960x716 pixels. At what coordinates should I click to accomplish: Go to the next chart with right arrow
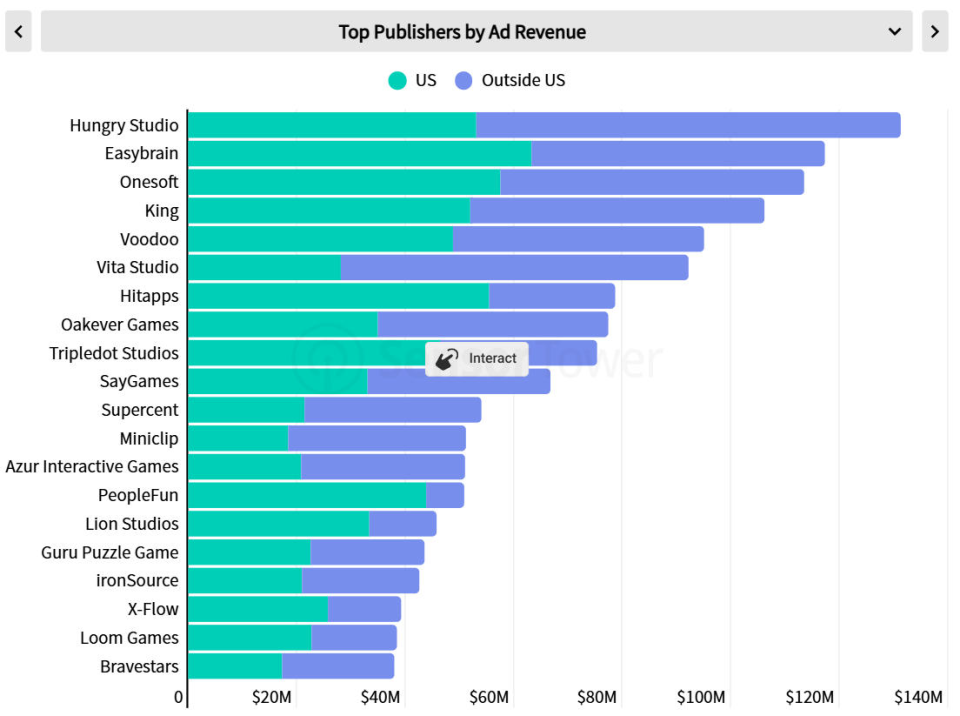pyautogui.click(x=934, y=31)
